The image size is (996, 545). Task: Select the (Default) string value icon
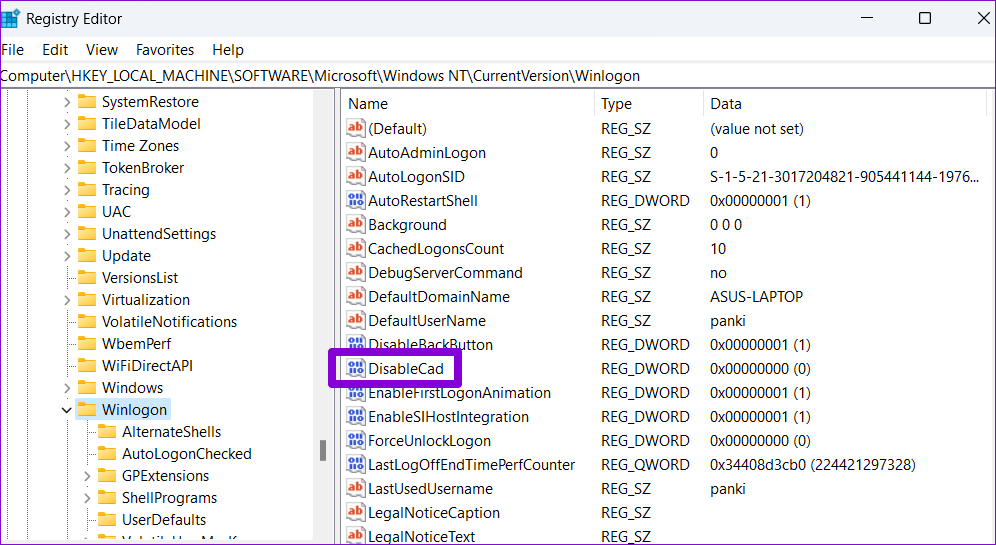tap(356, 129)
